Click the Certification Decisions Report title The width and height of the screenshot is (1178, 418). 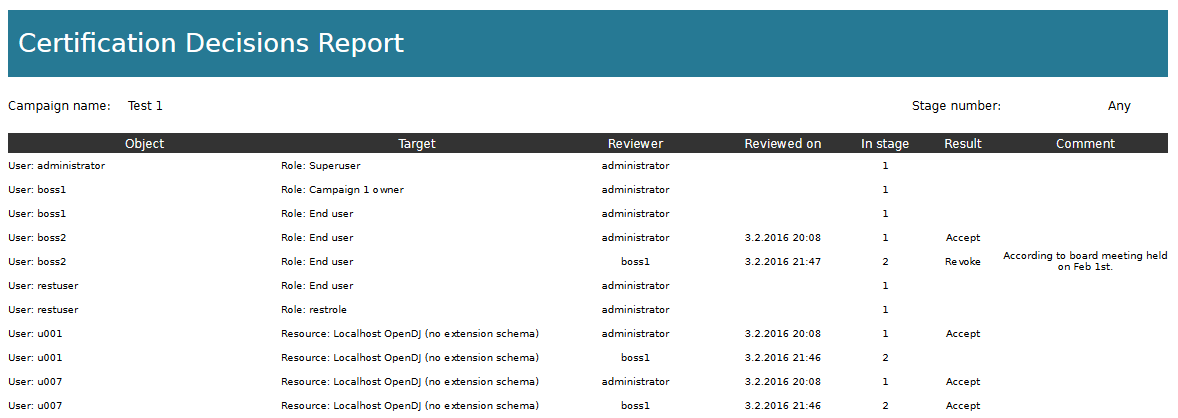[x=211, y=43]
